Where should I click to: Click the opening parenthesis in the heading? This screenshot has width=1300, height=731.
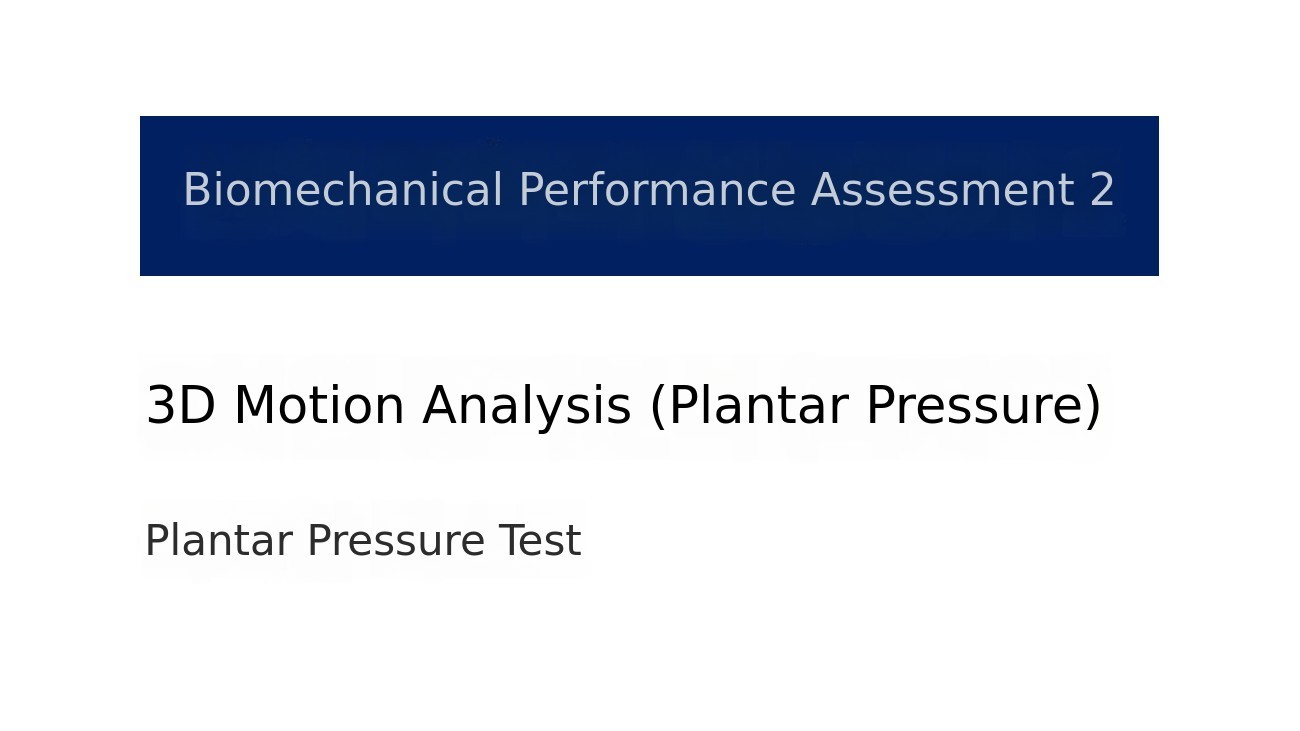coord(657,407)
